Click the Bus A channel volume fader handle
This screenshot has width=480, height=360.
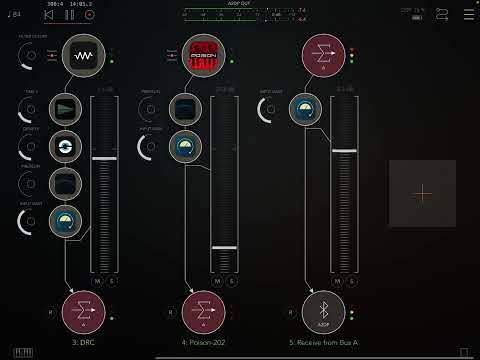coord(344,151)
